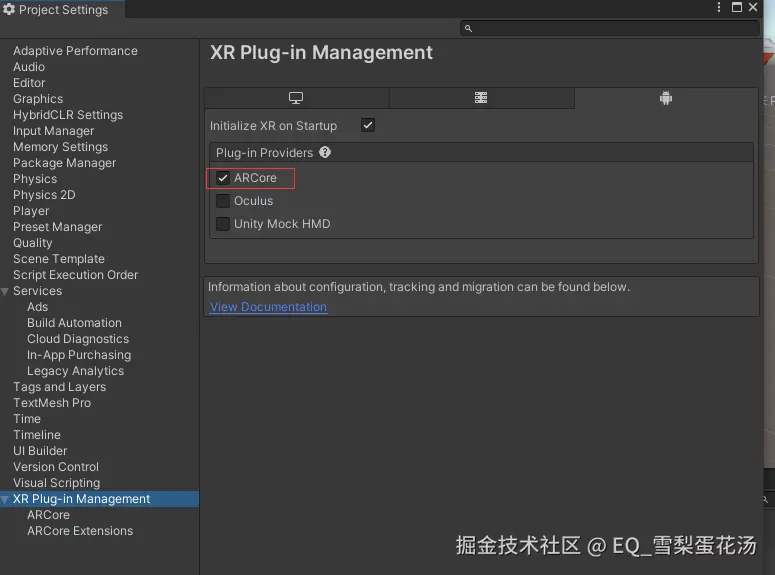Select the Services category

pyautogui.click(x=38, y=291)
